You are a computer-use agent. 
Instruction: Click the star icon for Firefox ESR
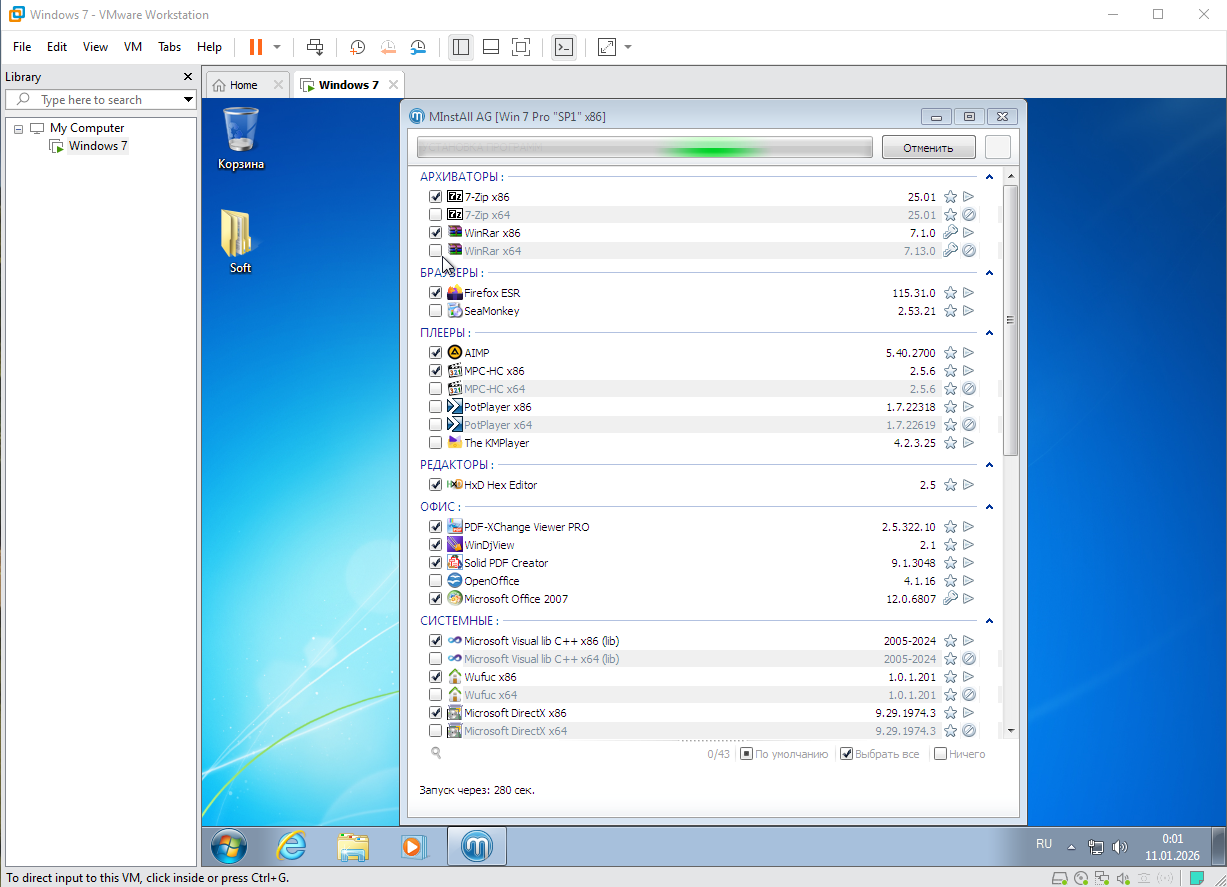pyautogui.click(x=951, y=293)
